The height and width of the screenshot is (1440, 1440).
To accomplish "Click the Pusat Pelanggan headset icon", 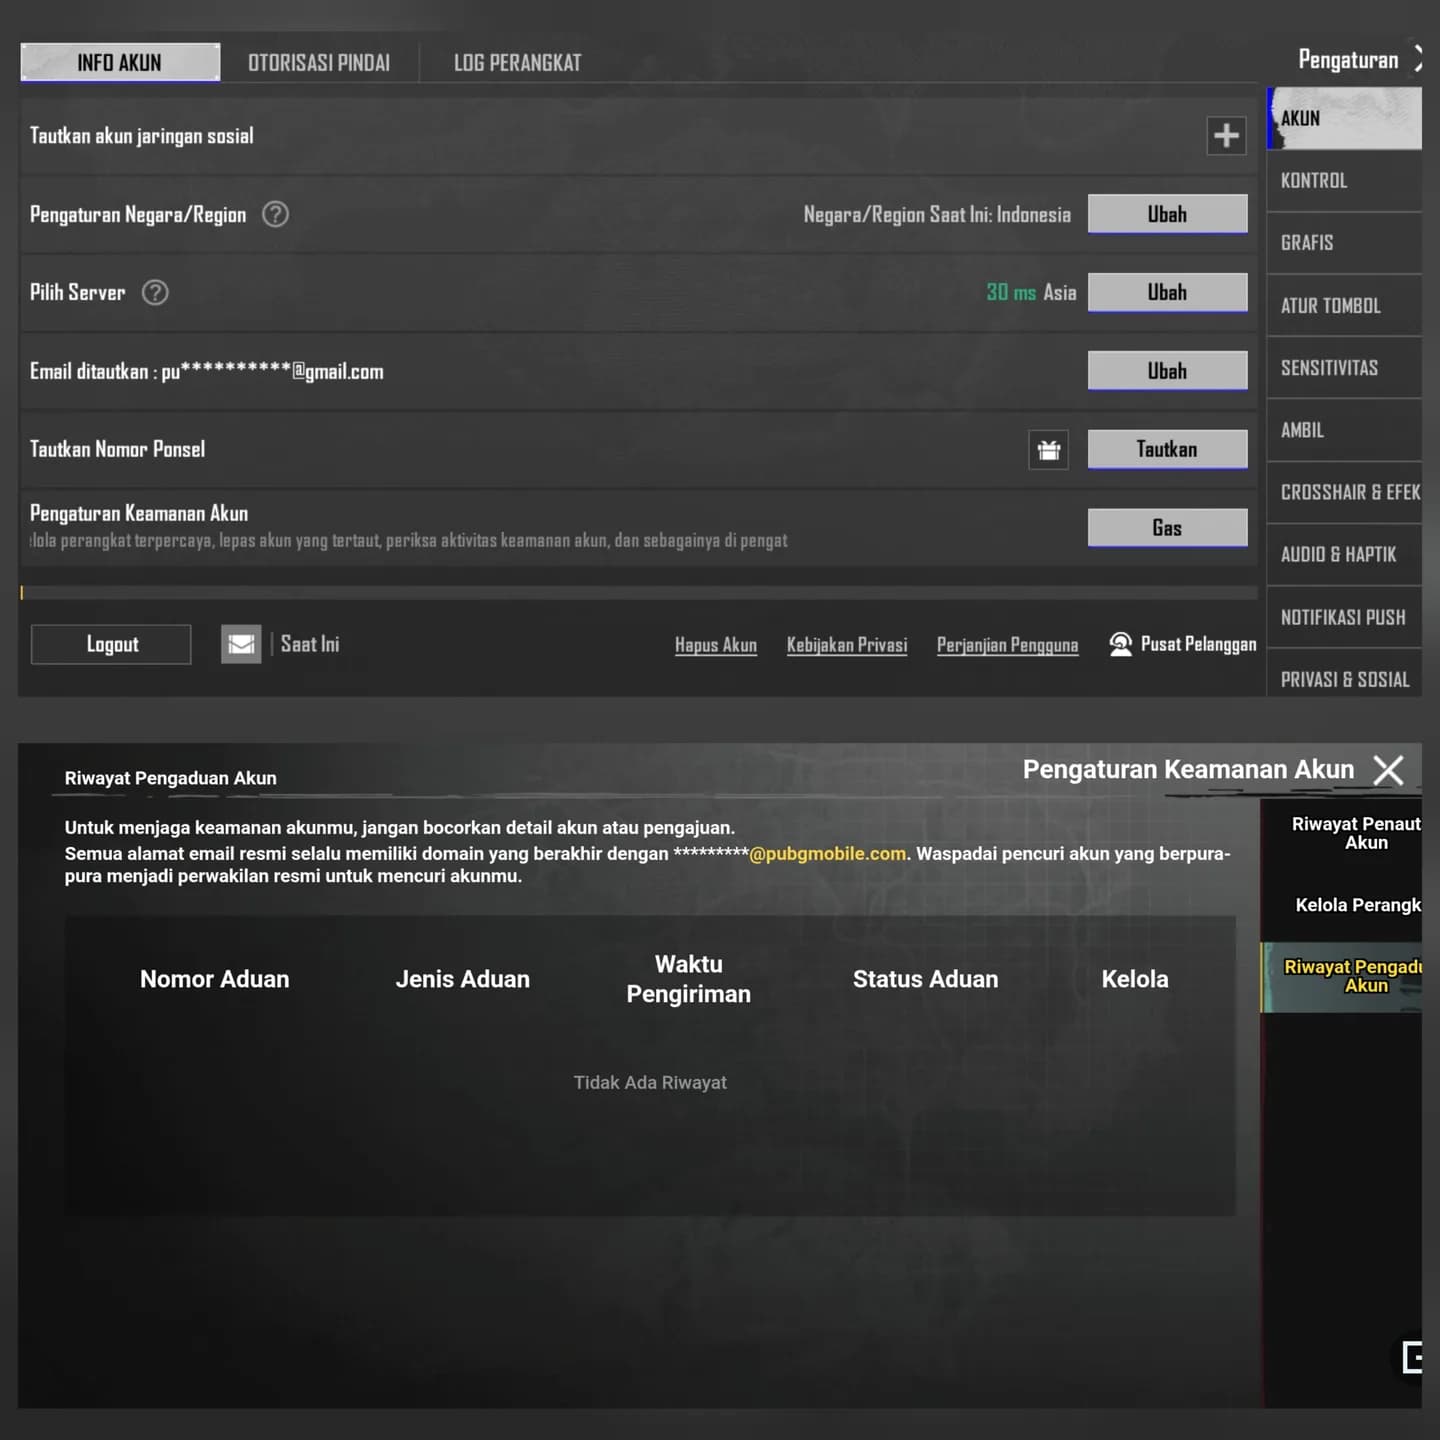I will tap(1121, 644).
